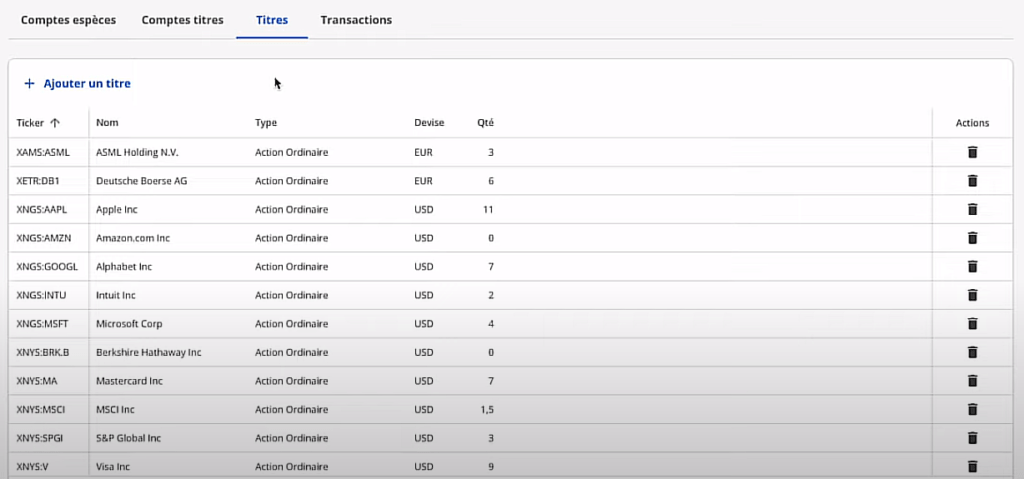Click USD currency in Mastercard row
This screenshot has width=1024, height=479.
pos(424,381)
